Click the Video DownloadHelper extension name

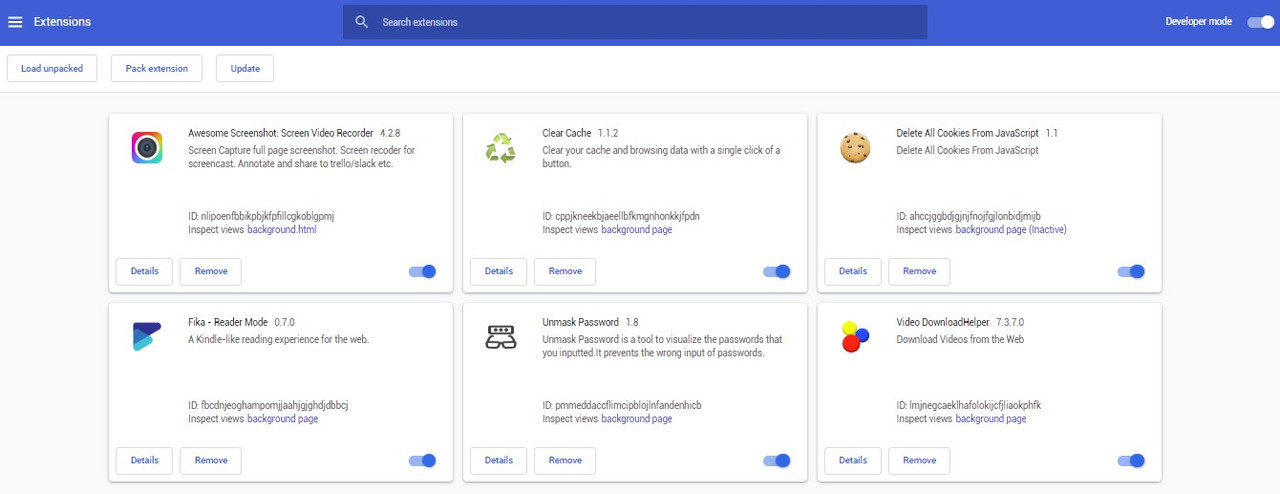(x=943, y=323)
